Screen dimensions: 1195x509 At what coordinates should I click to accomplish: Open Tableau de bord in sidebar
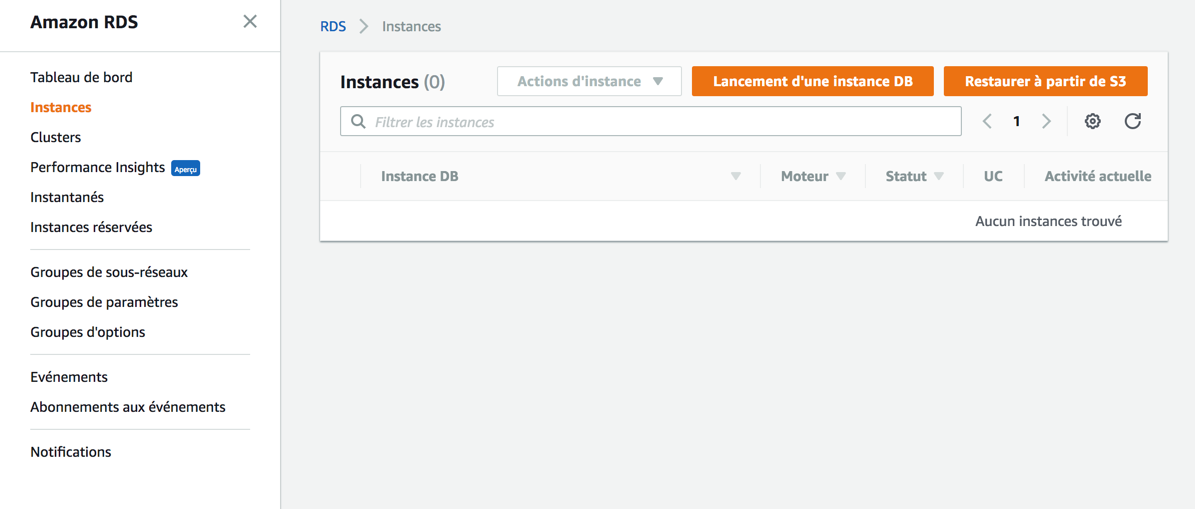click(81, 77)
